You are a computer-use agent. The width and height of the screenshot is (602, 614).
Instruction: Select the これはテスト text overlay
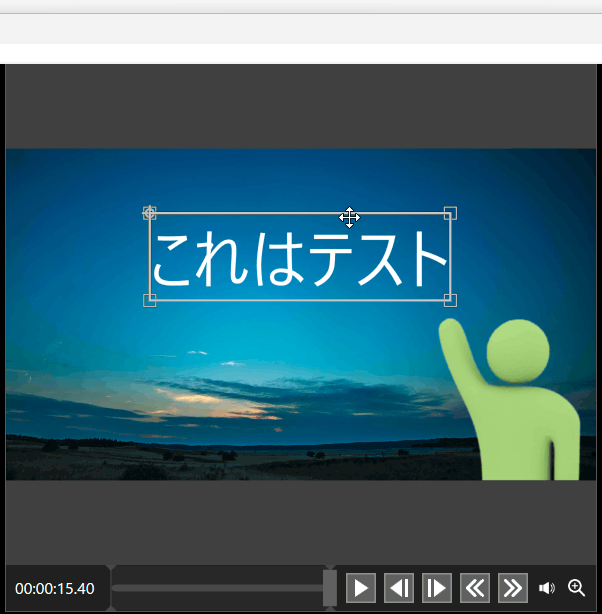click(x=300, y=258)
